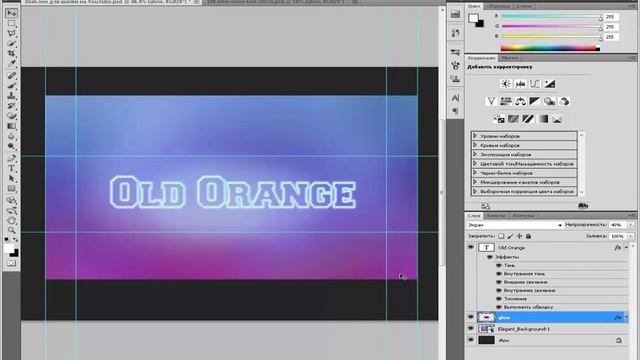This screenshot has height=360, width=640.
Task: Add a Color Balance adjustment
Action: tap(520, 101)
